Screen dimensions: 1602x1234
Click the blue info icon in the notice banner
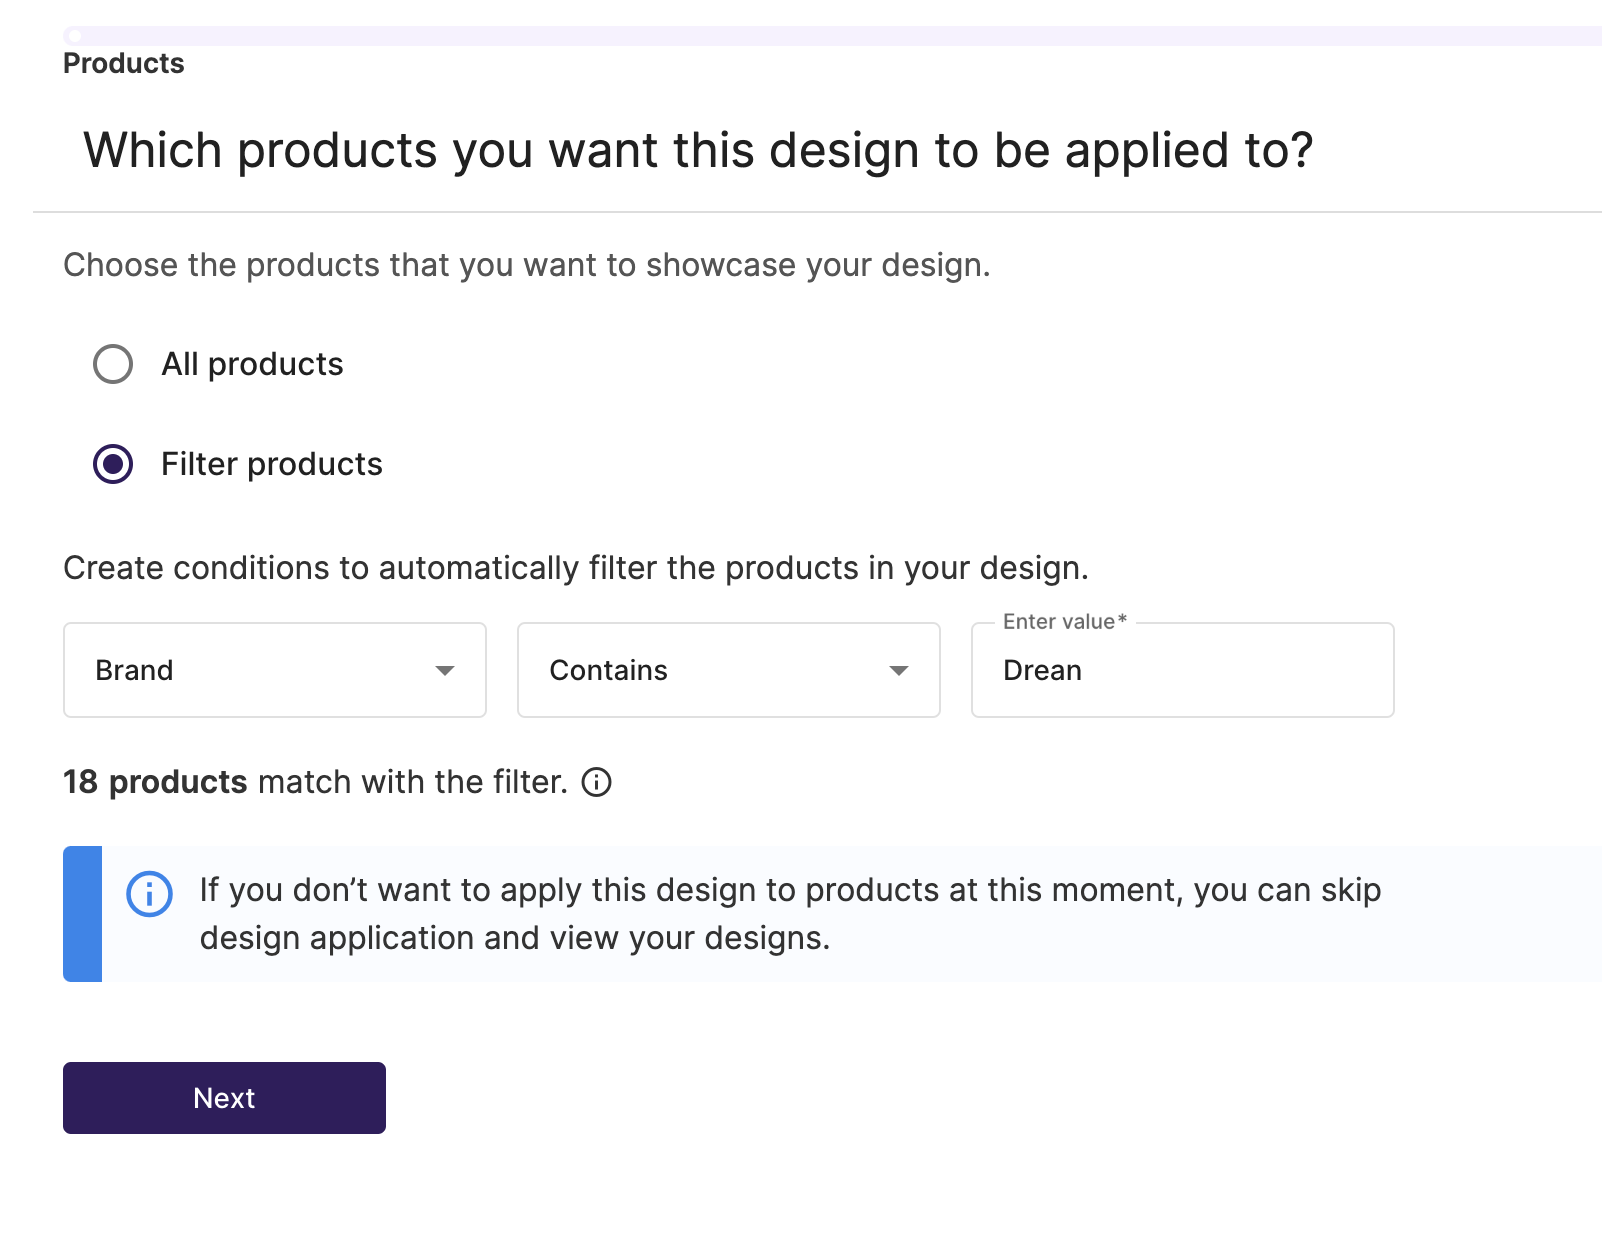point(150,893)
